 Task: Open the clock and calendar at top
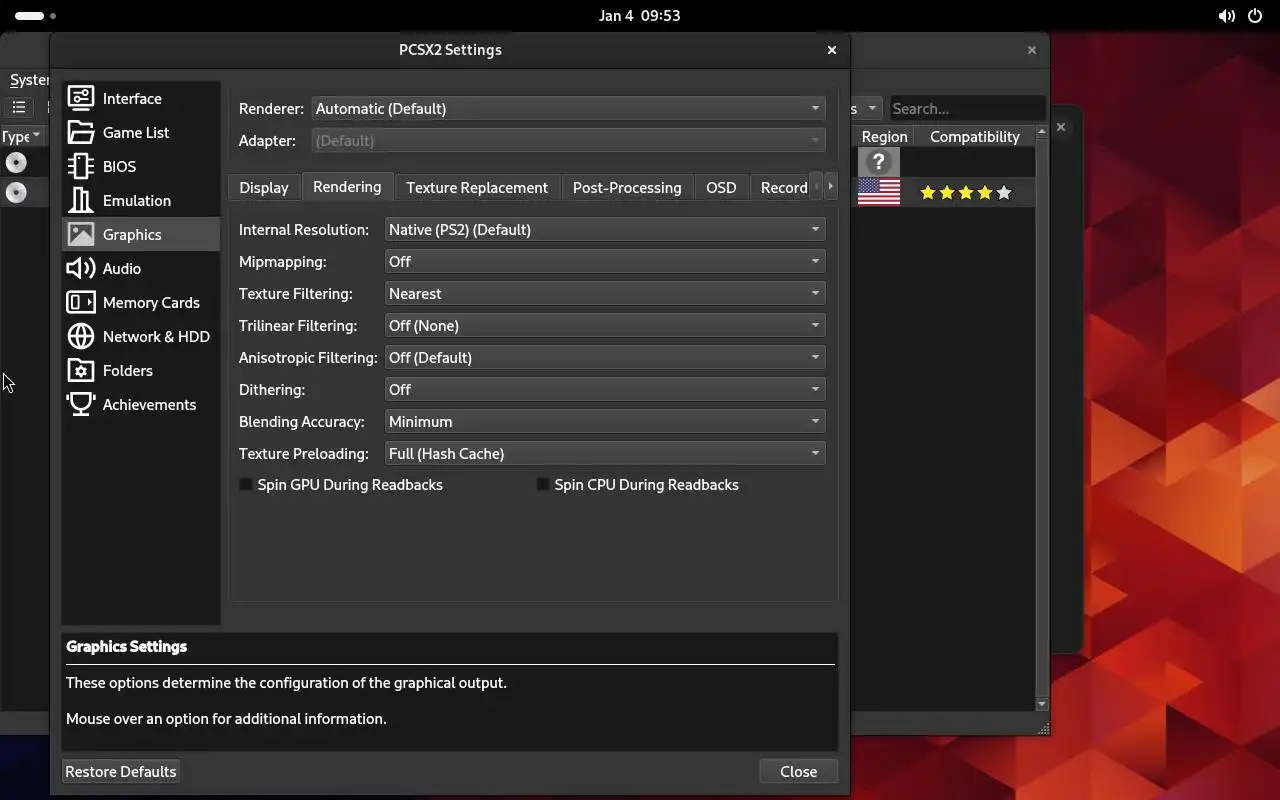point(640,16)
